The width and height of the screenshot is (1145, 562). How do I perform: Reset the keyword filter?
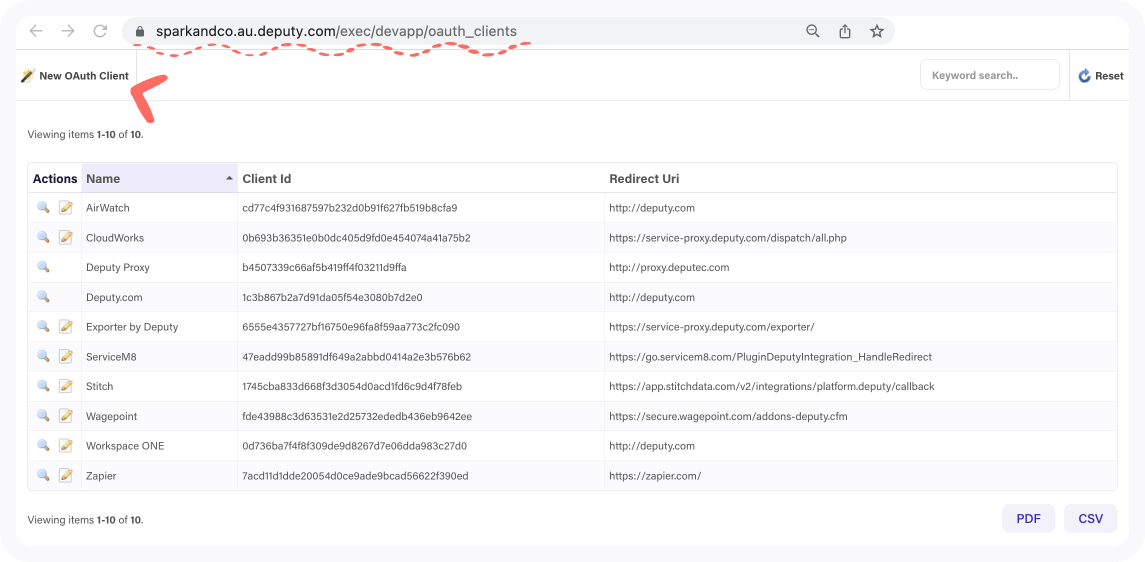point(1101,76)
